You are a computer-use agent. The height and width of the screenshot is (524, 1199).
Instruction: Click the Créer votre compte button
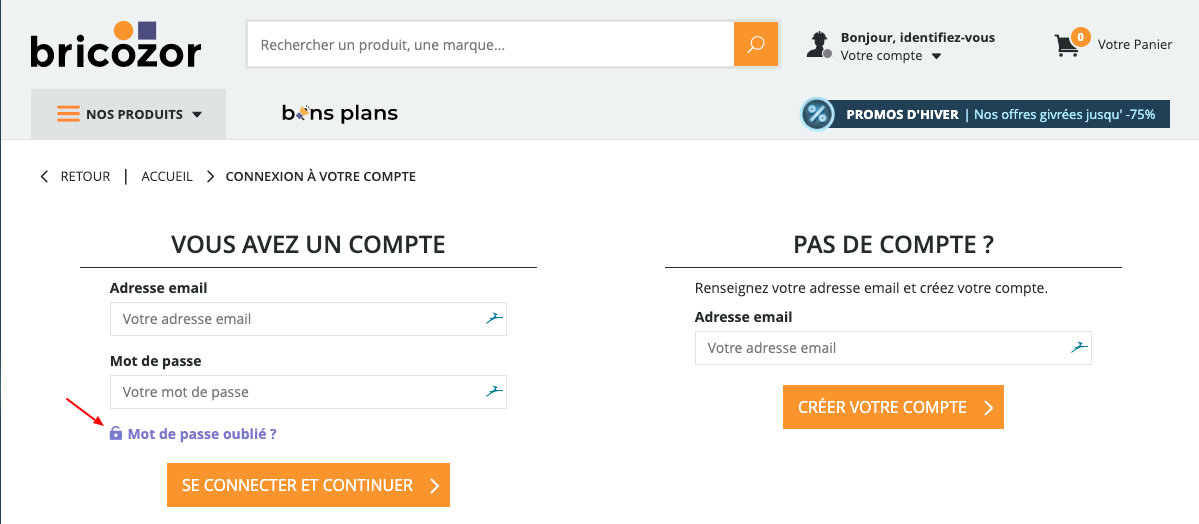(x=893, y=407)
